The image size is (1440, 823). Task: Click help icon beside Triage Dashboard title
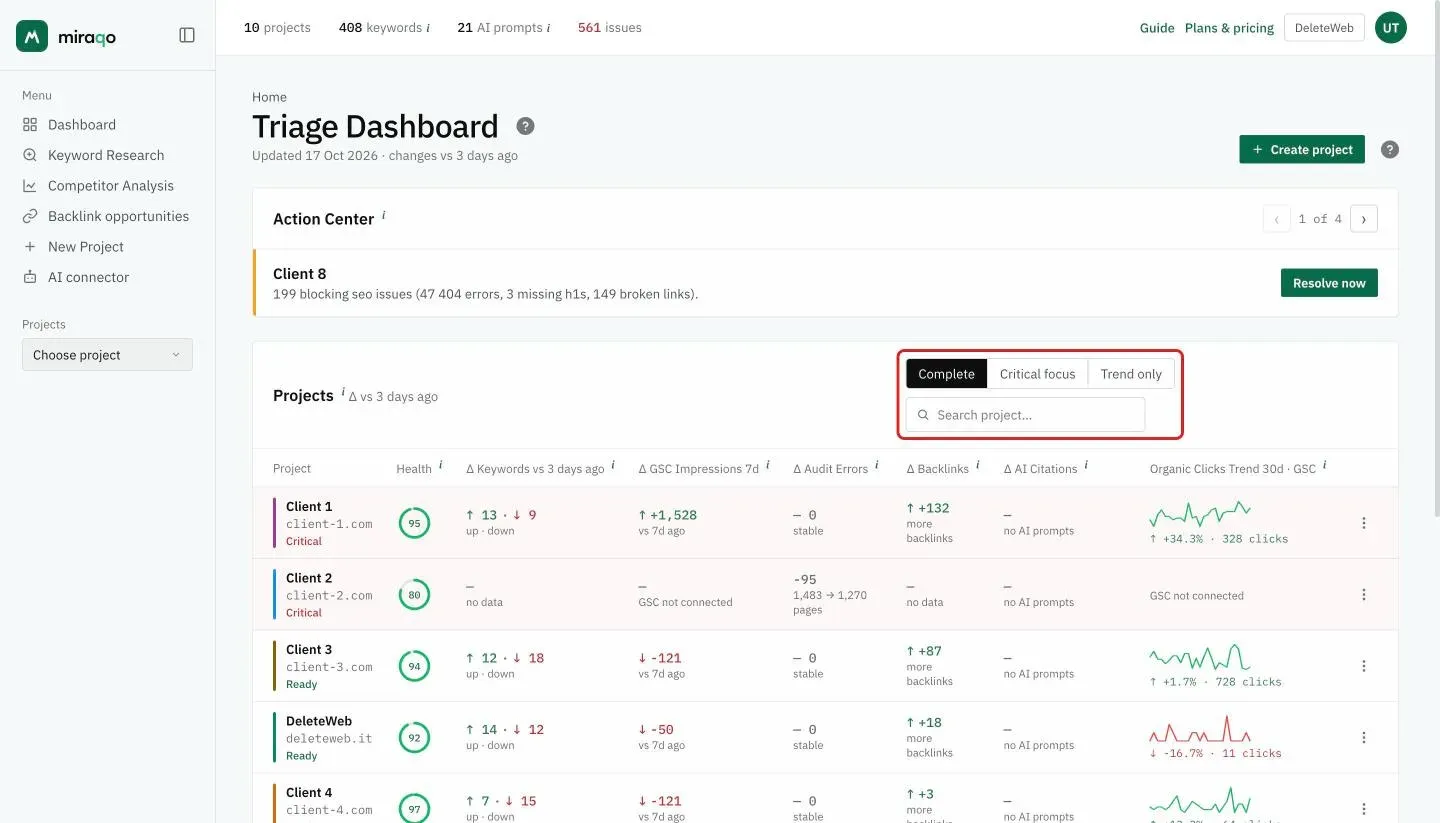click(x=525, y=126)
